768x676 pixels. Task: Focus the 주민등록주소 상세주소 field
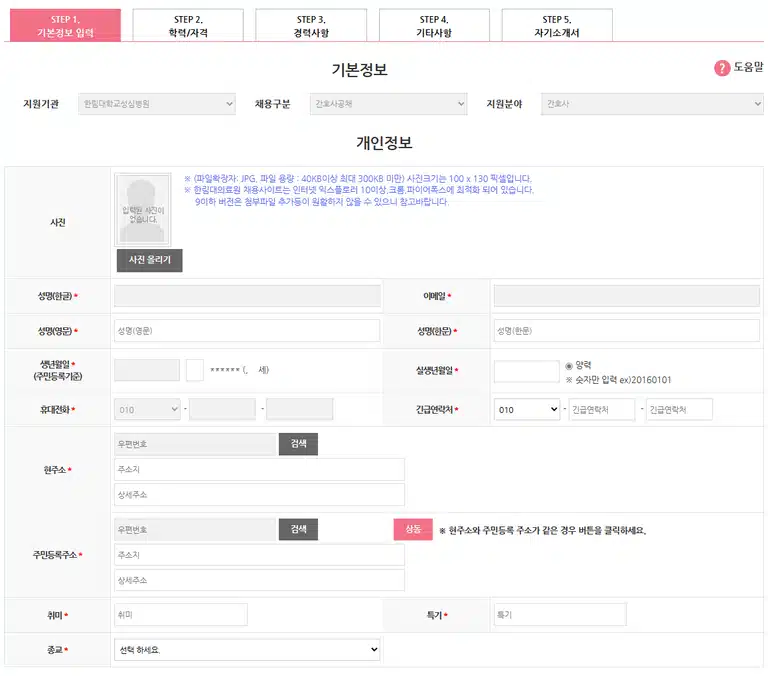click(x=260, y=580)
